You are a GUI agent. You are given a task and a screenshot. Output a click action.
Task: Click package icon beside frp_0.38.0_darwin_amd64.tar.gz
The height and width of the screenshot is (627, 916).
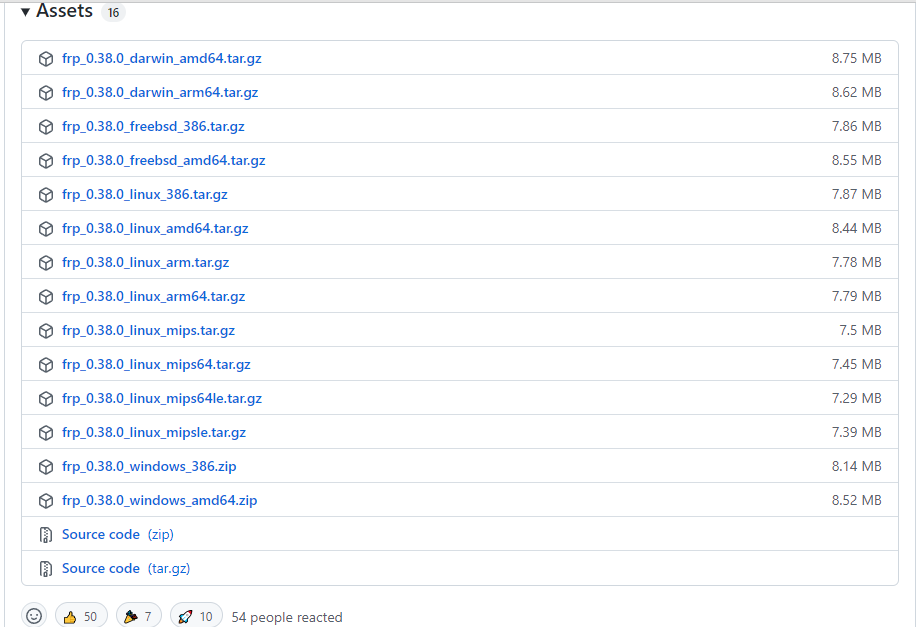pyautogui.click(x=45, y=59)
